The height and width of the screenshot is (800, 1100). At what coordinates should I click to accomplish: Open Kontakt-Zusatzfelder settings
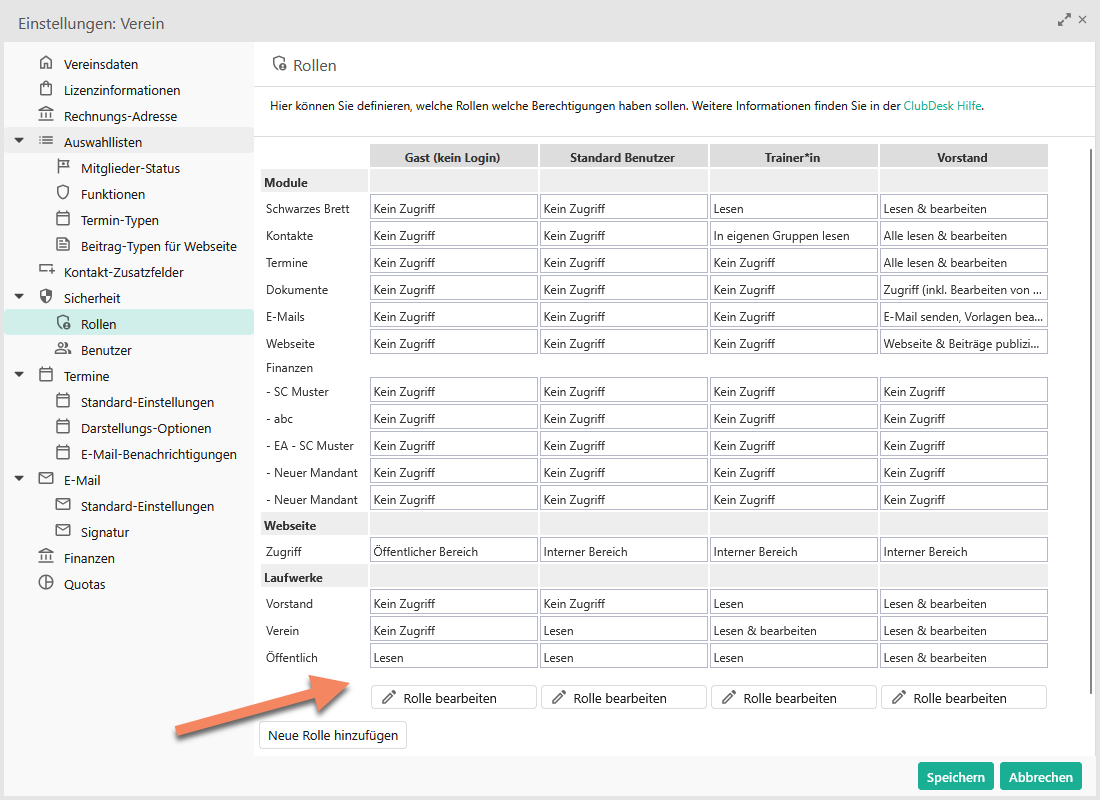[x=123, y=272]
